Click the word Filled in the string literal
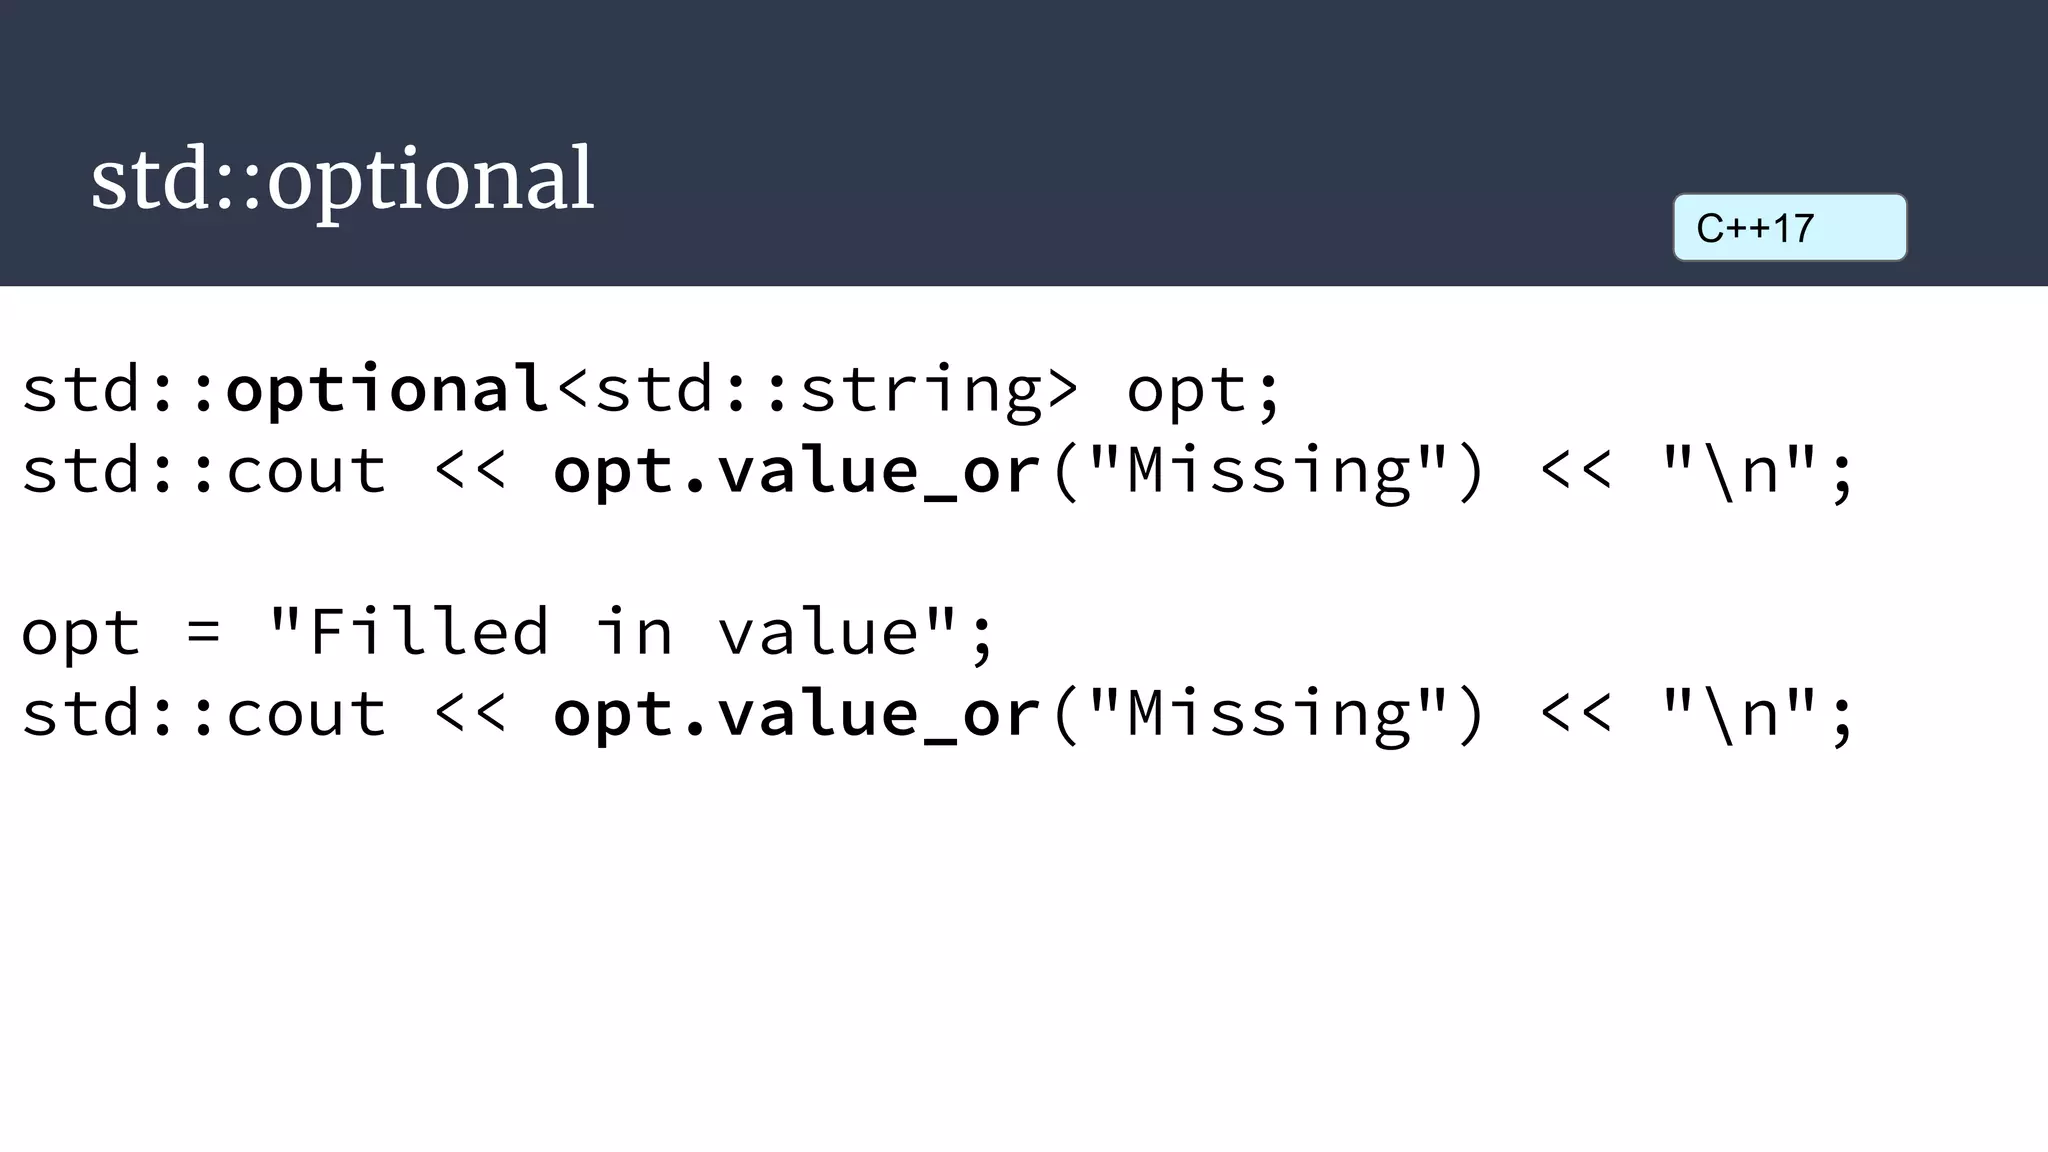This screenshot has width=2048, height=1152. (x=428, y=631)
